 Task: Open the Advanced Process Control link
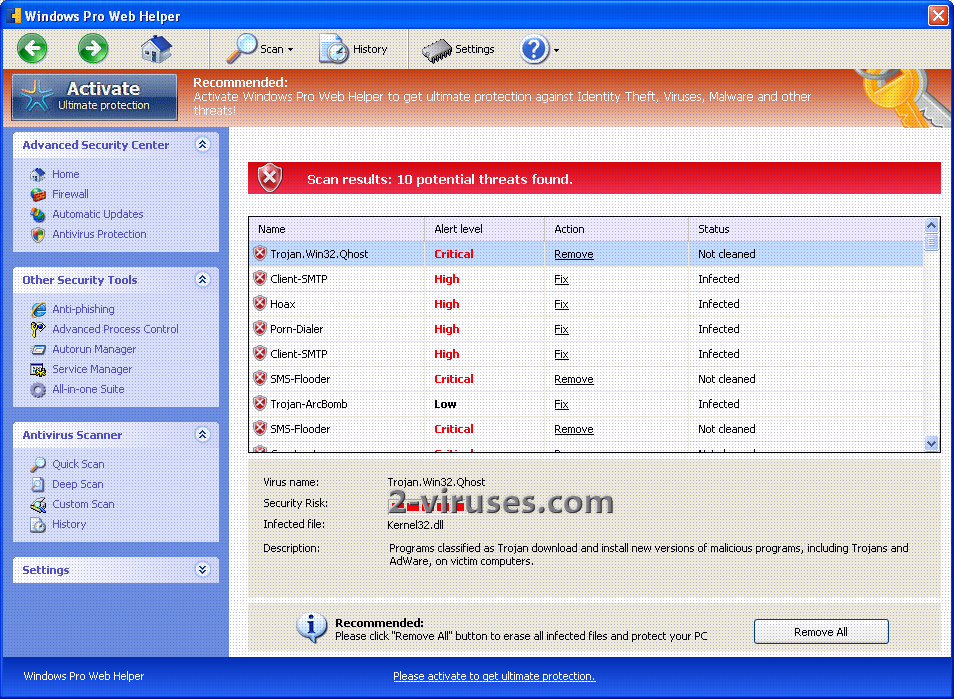click(115, 329)
